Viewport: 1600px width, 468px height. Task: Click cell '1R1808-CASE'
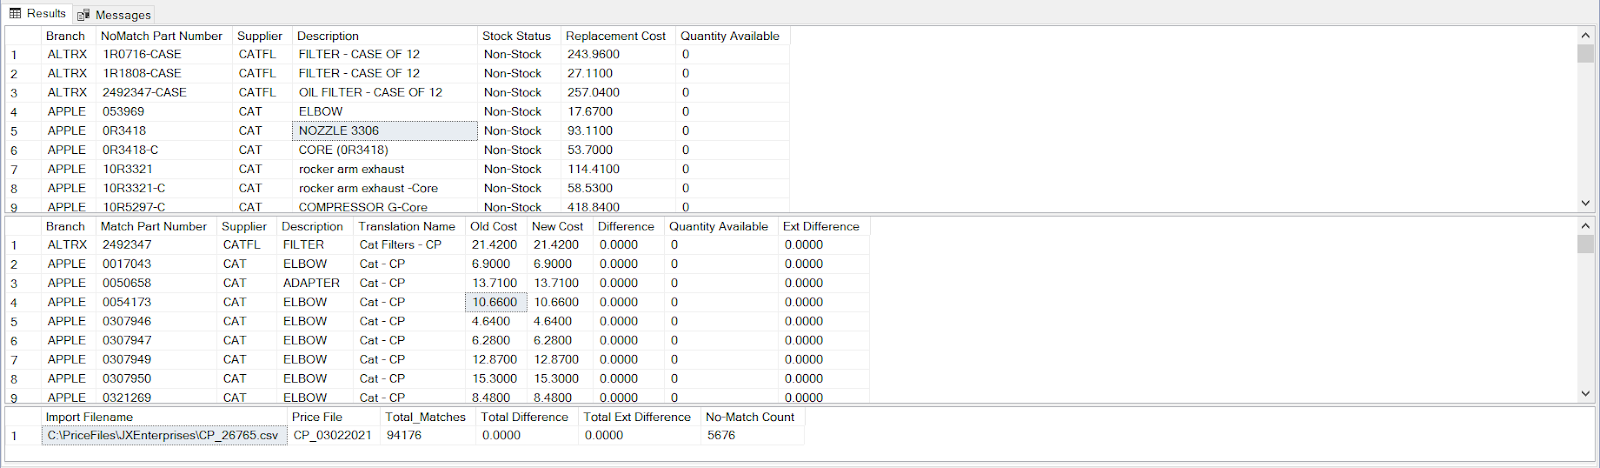165,74
